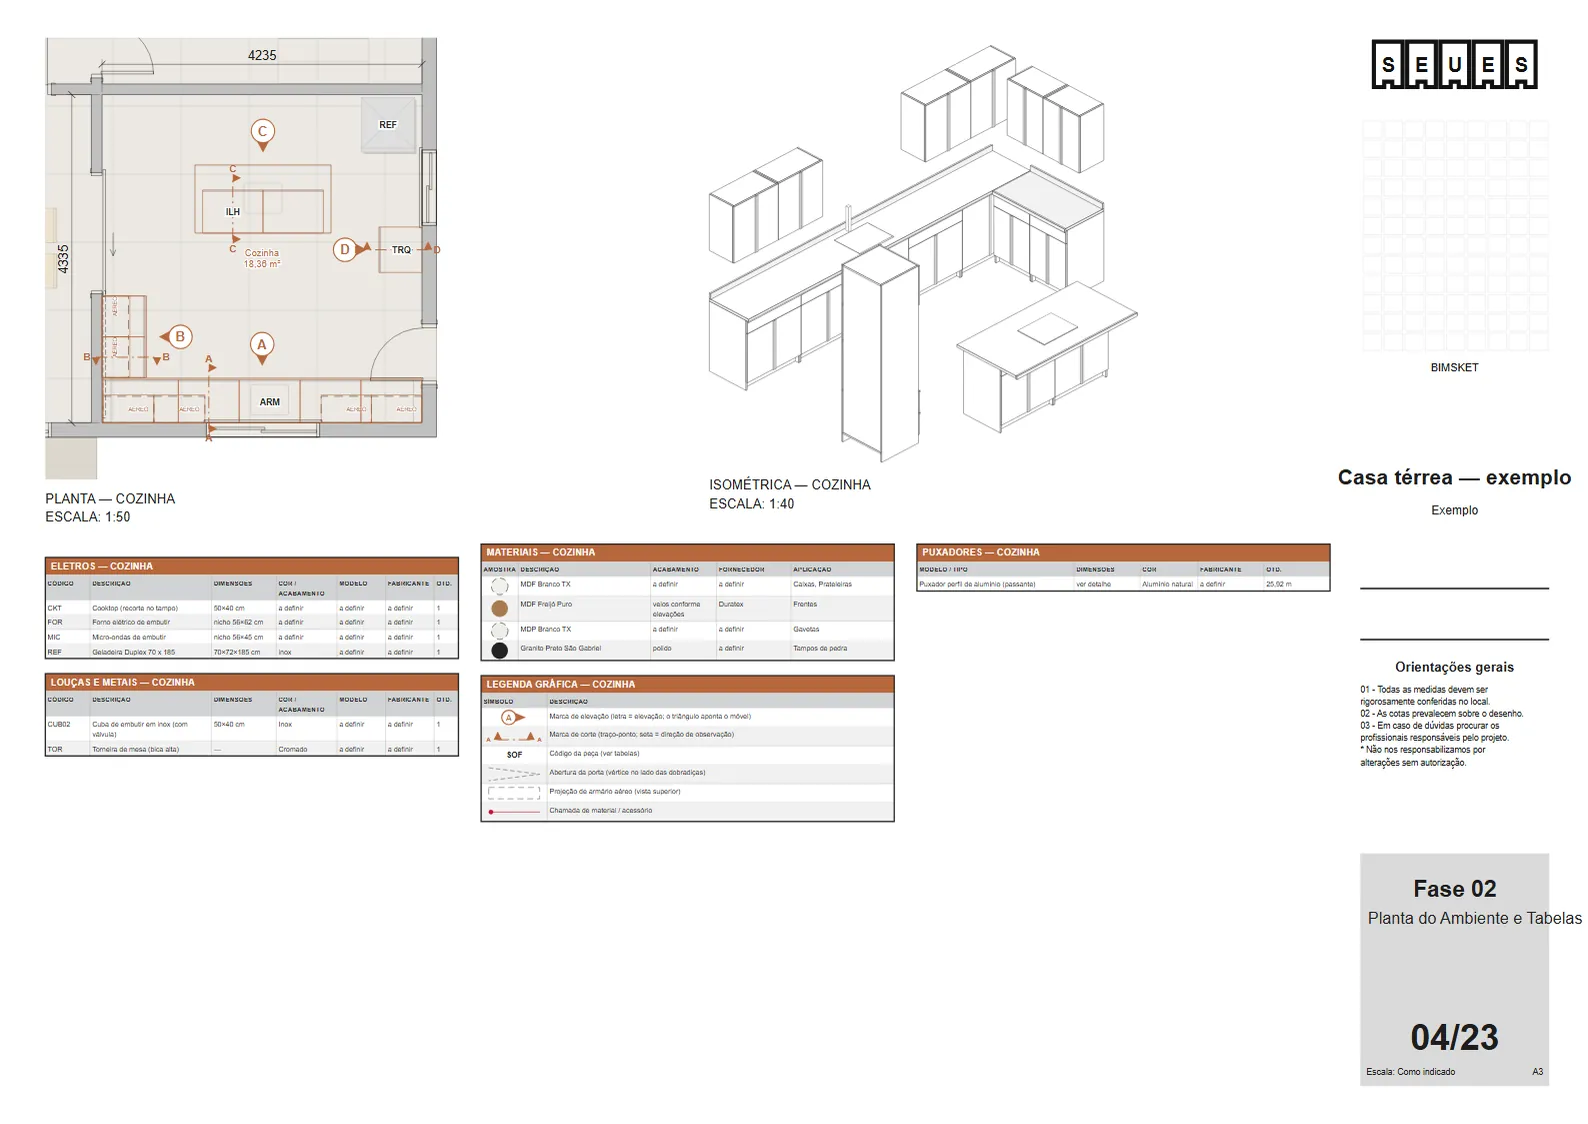Click the ARM label in the floor plan

pyautogui.click(x=270, y=402)
